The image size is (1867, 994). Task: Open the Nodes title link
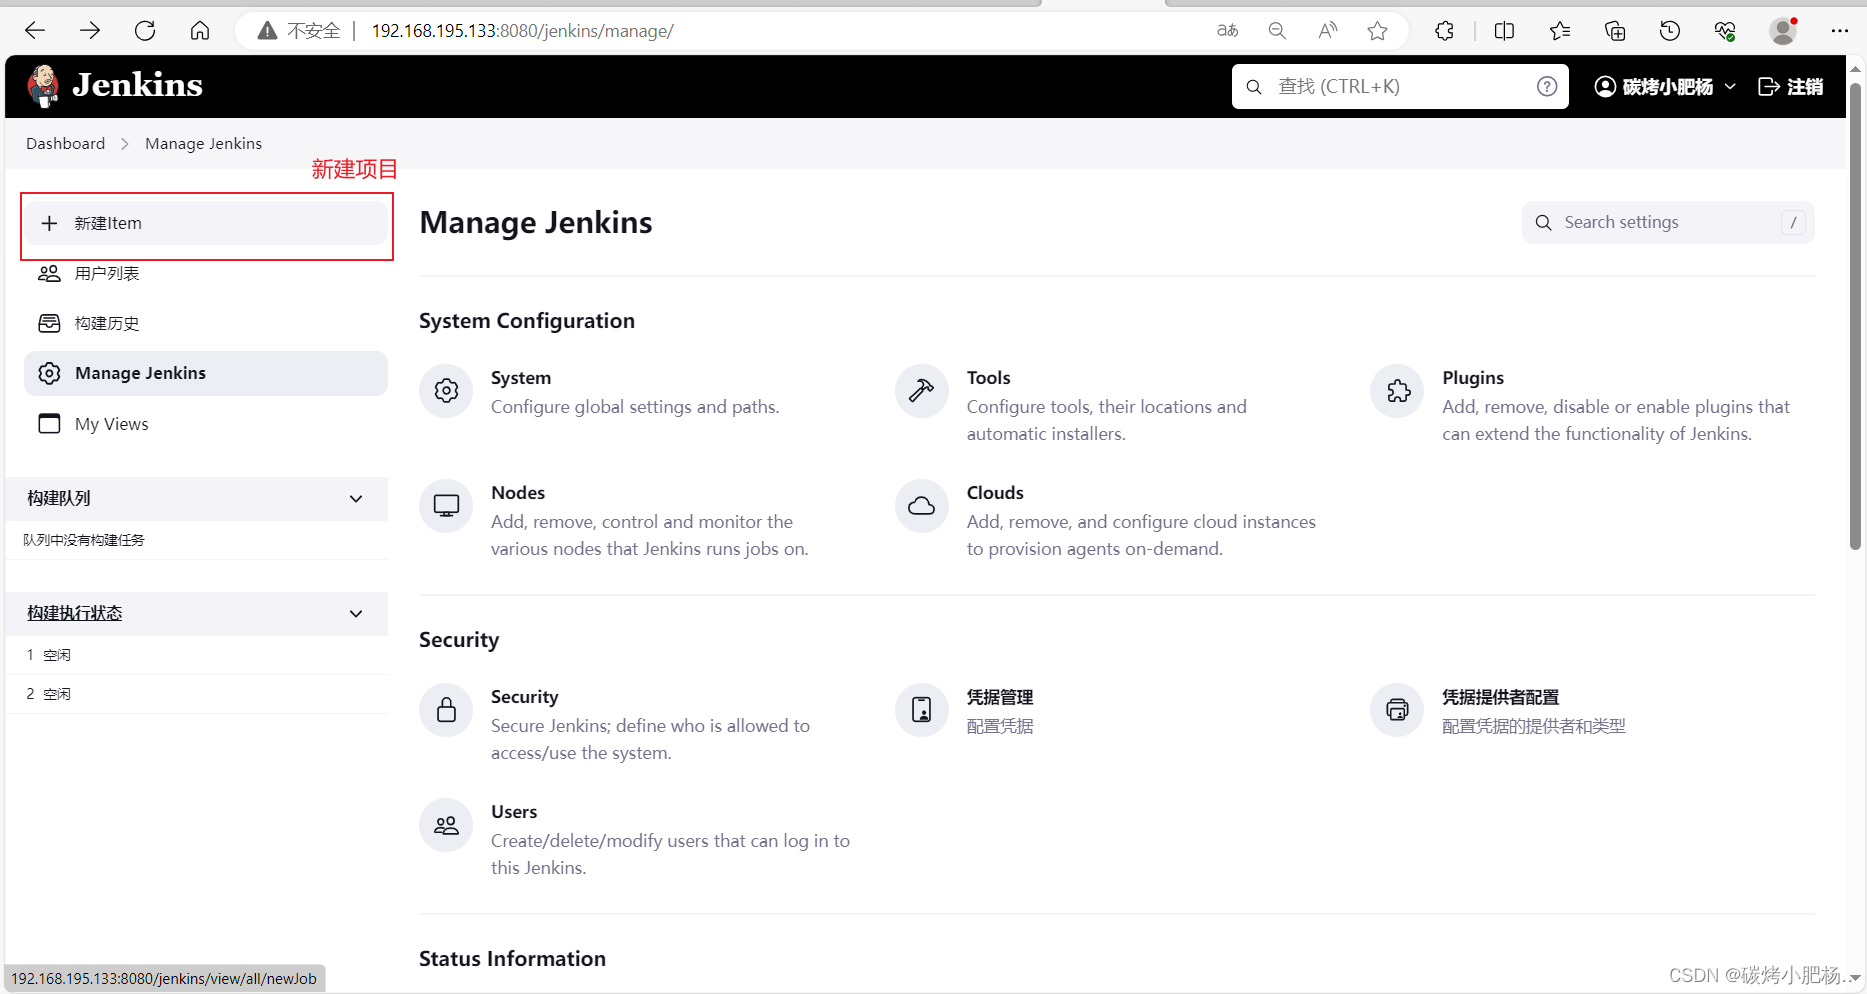click(517, 492)
